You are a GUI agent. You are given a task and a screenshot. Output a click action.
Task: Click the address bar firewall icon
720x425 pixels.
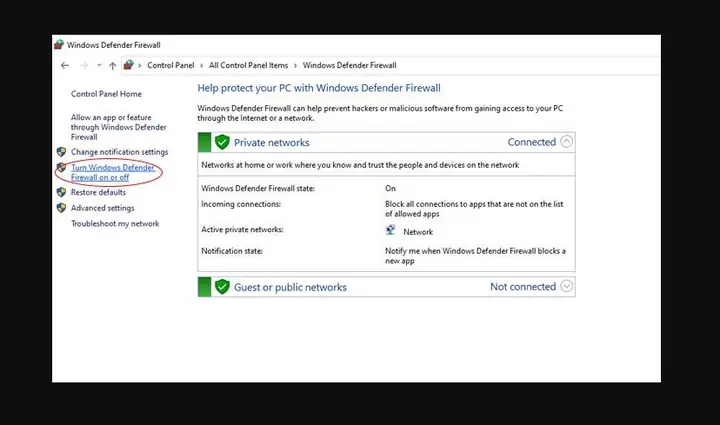[x=129, y=65]
